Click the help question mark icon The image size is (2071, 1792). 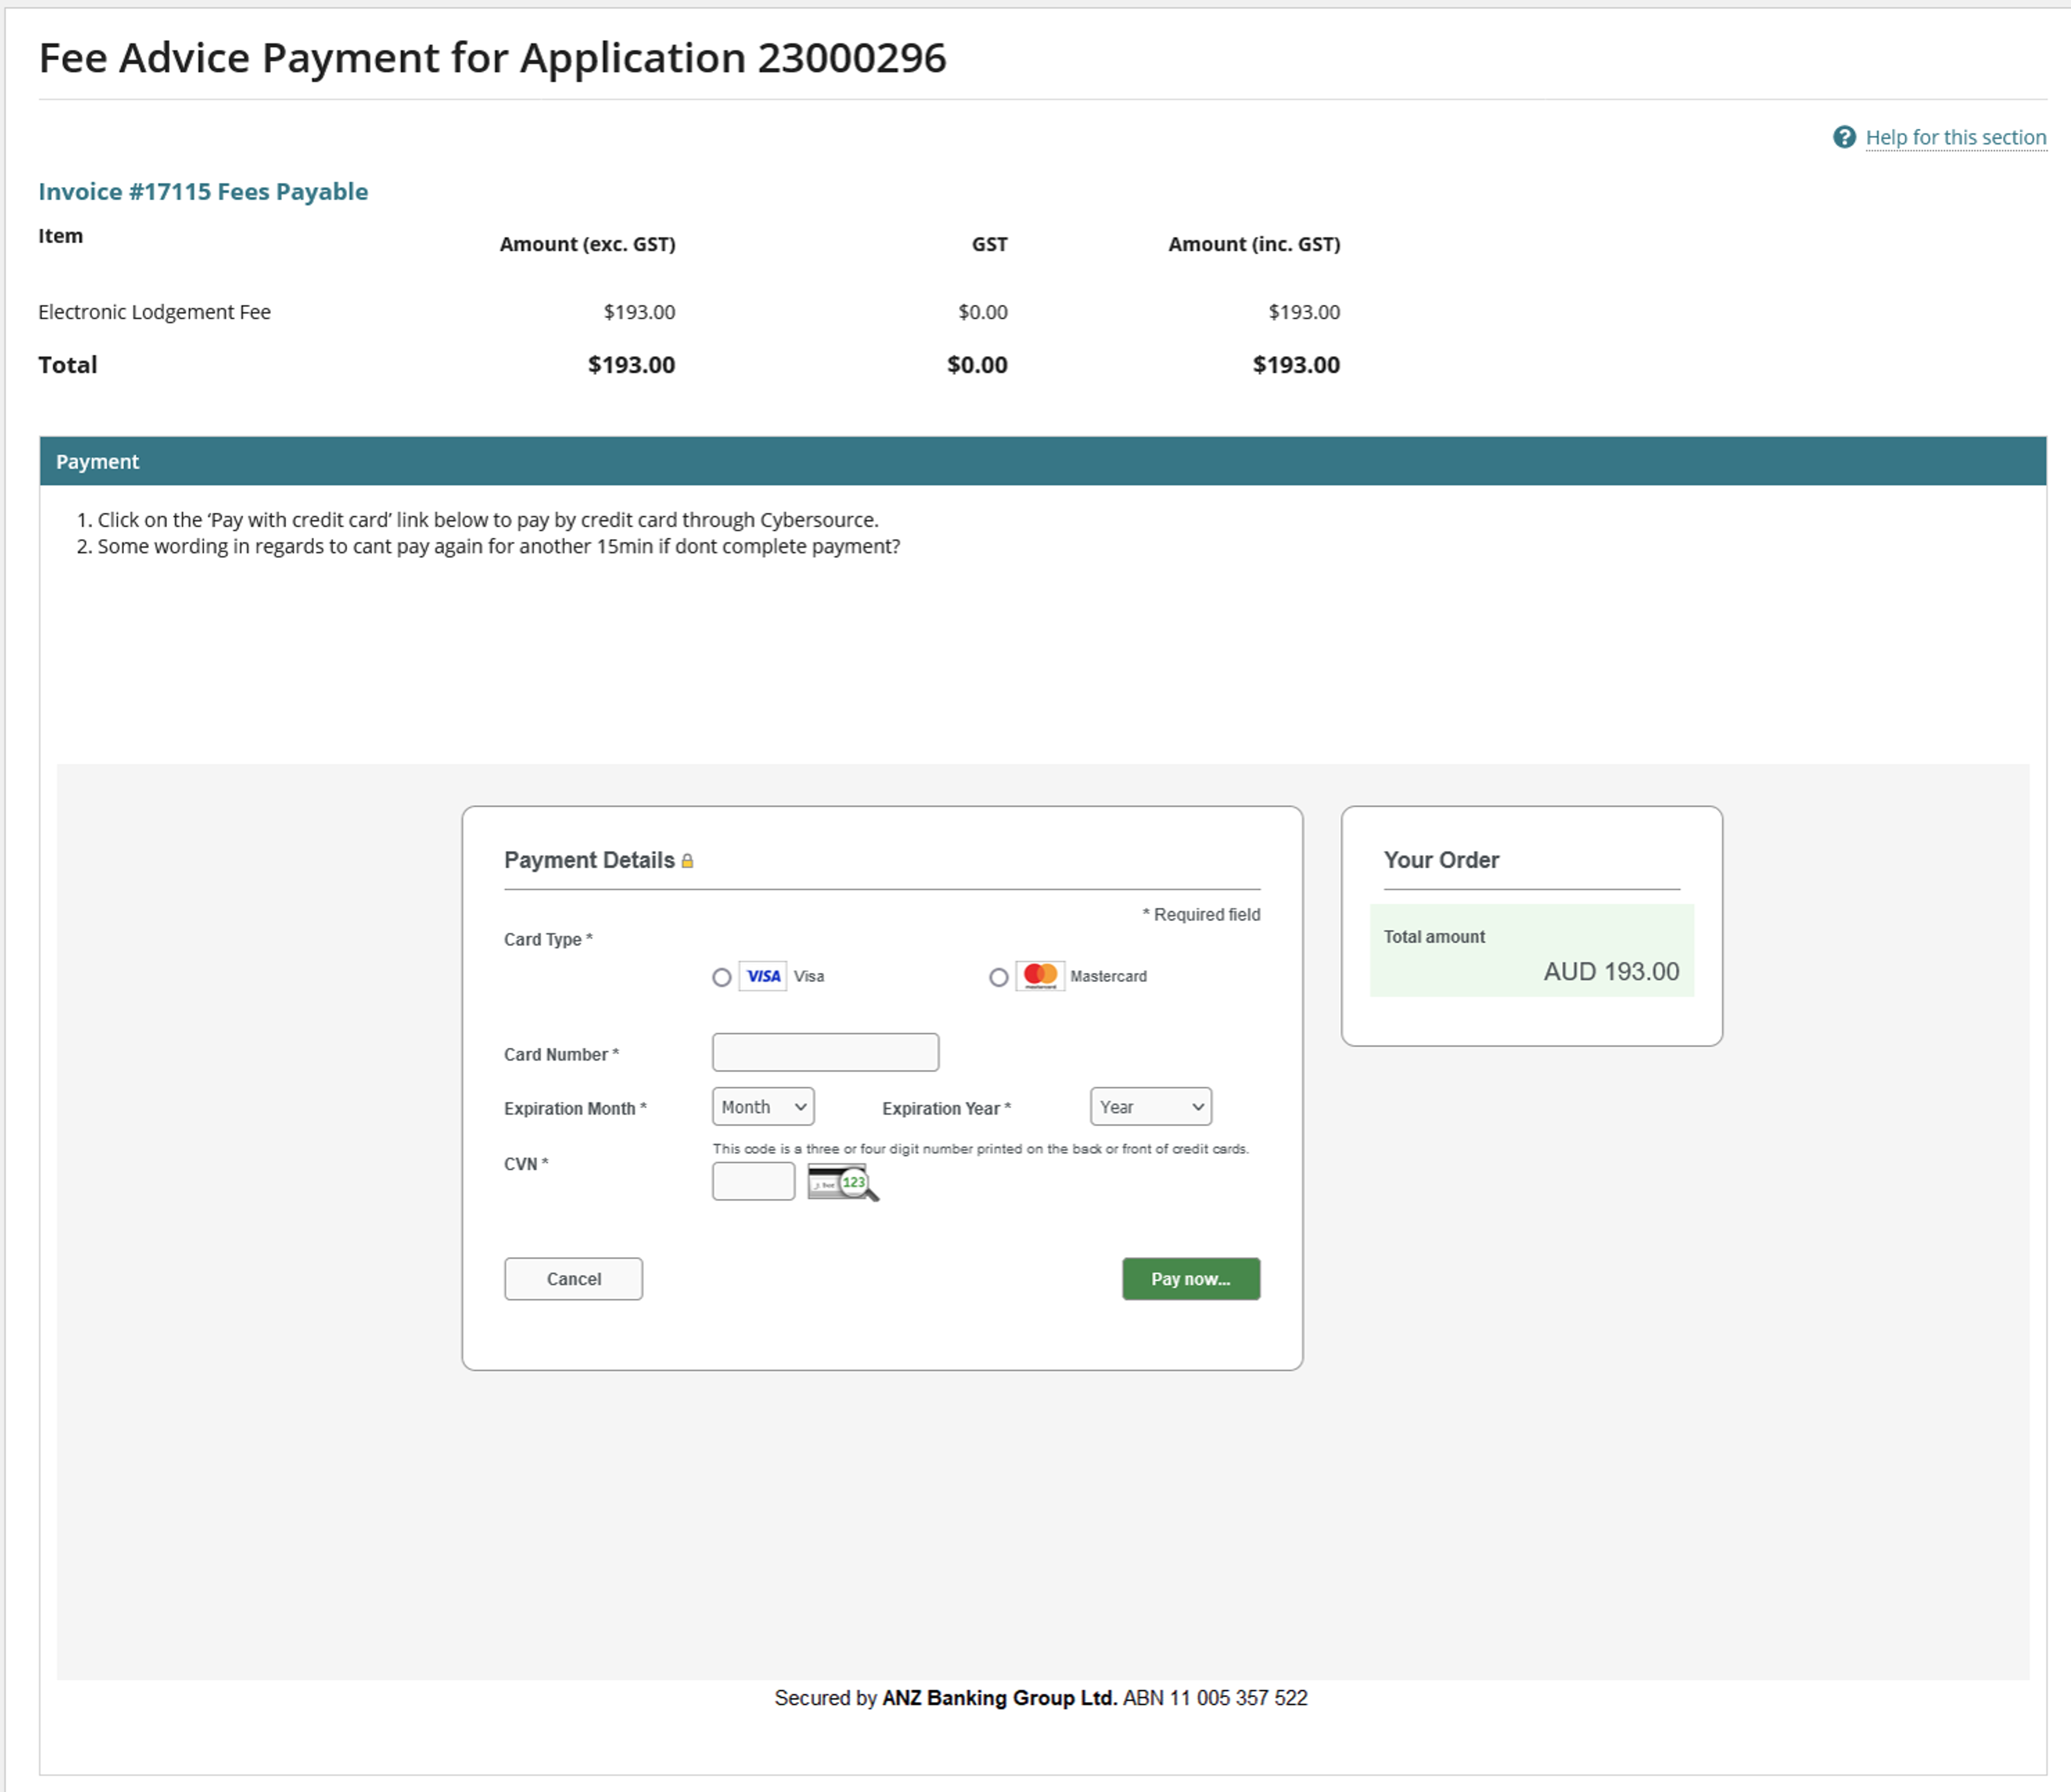(x=1844, y=137)
